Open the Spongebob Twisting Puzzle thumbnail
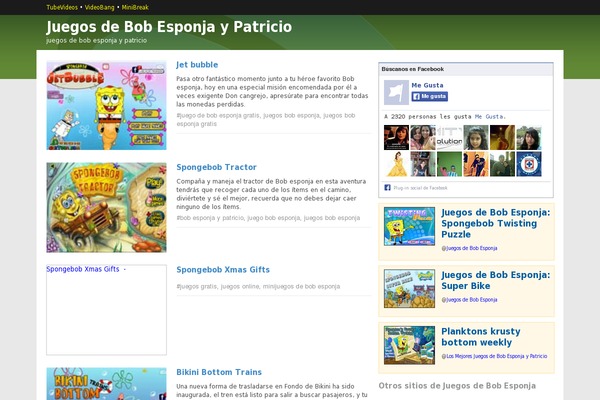The height and width of the screenshot is (400, 600). [x=409, y=226]
